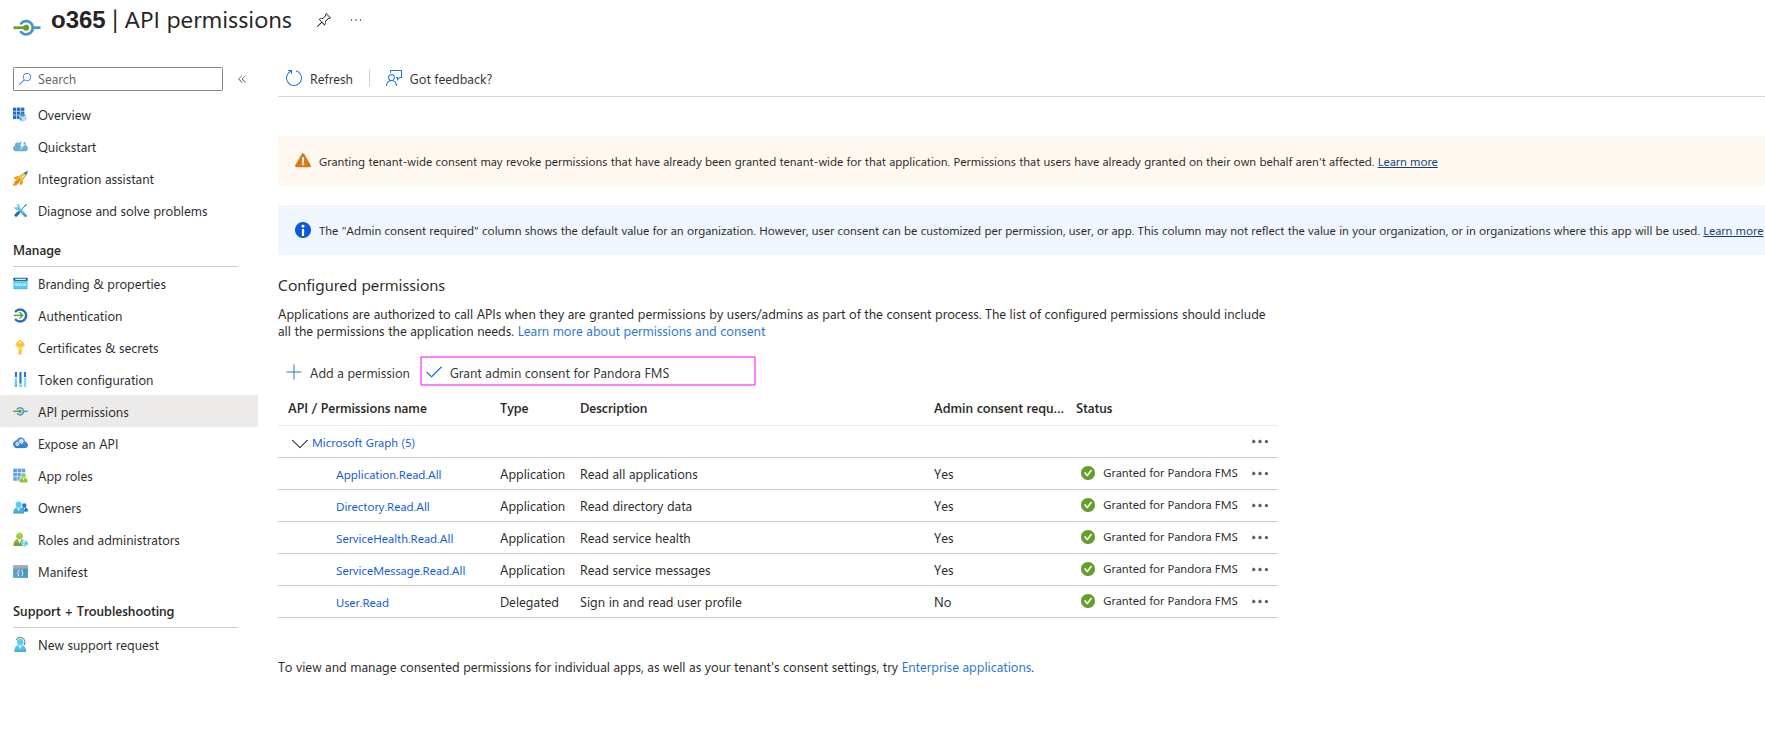
Task: Click the Expose an API cloud icon
Action: [20, 443]
